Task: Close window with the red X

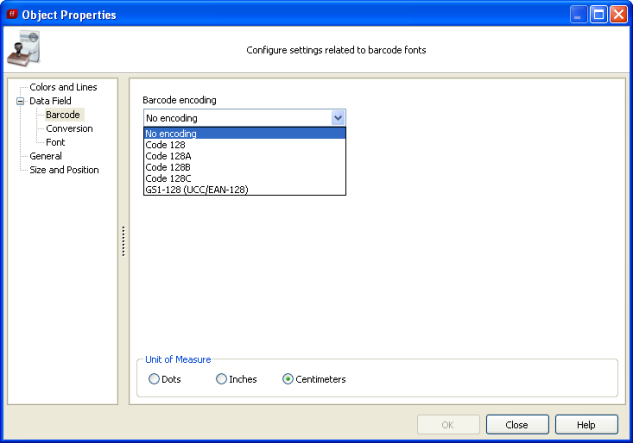Action: [618, 15]
